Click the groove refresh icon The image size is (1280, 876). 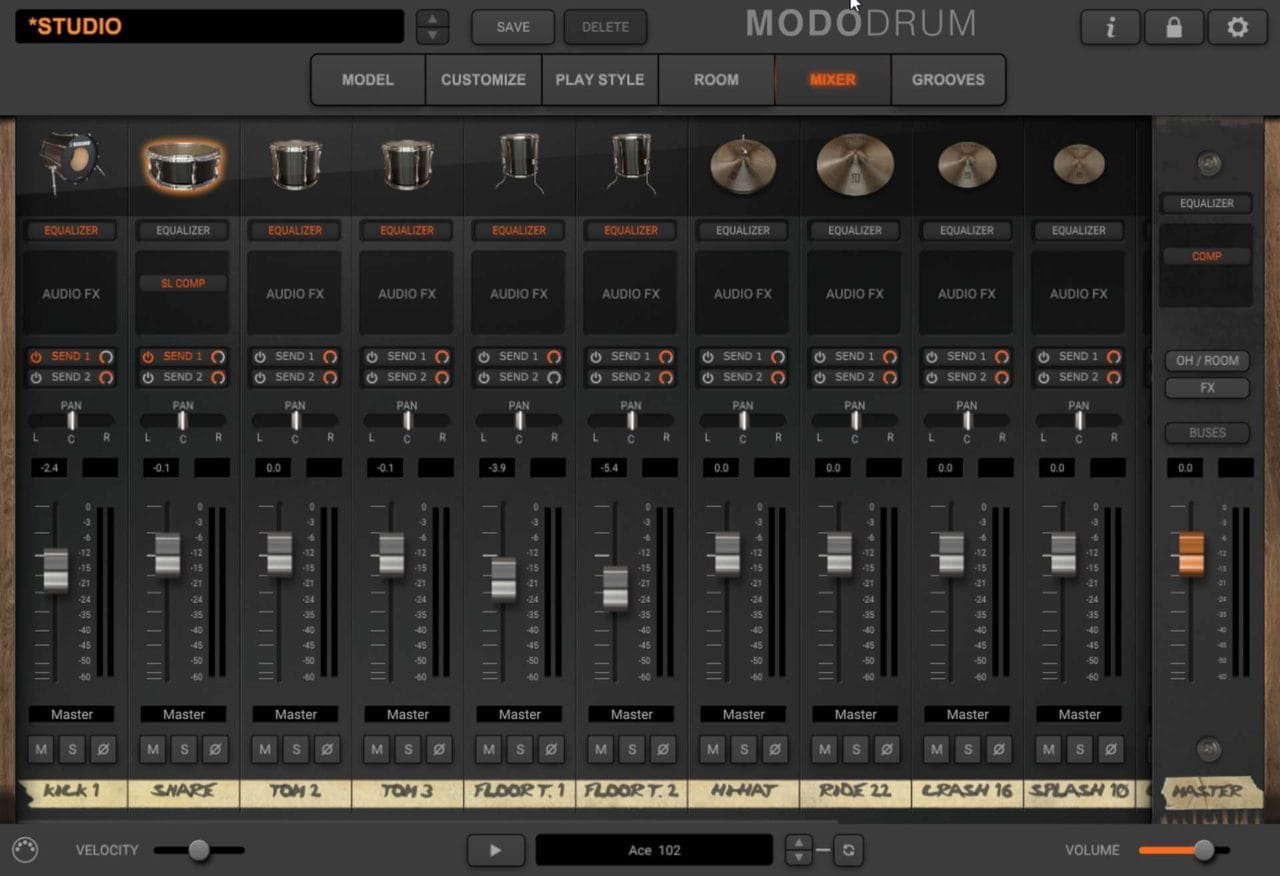point(848,850)
